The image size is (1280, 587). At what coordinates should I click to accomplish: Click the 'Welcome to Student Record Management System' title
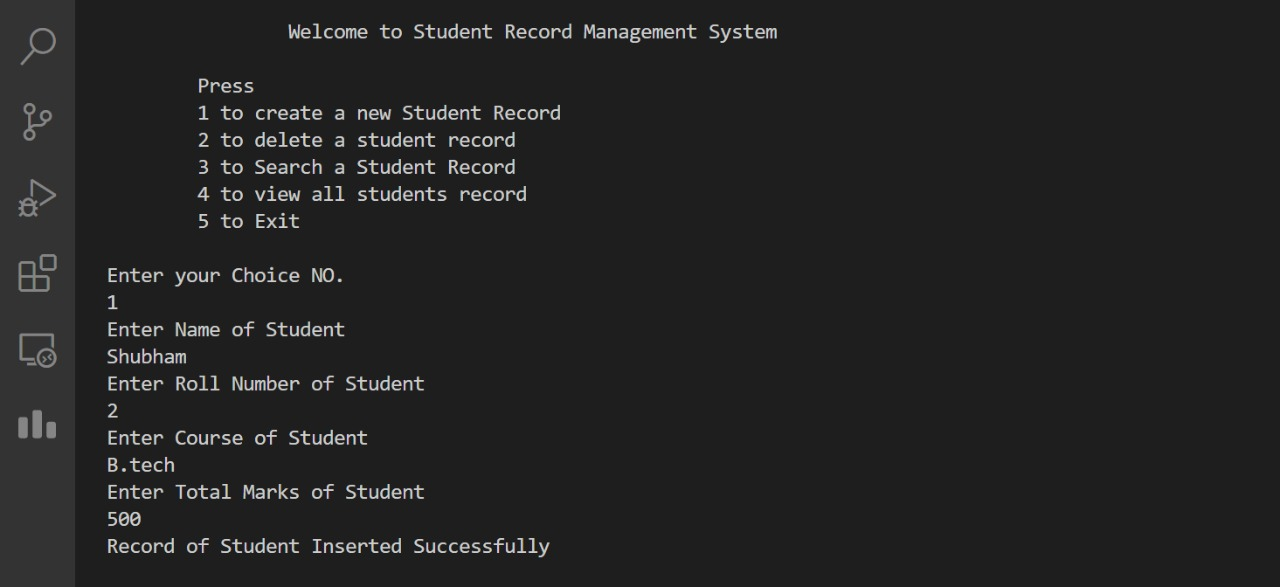(x=532, y=31)
